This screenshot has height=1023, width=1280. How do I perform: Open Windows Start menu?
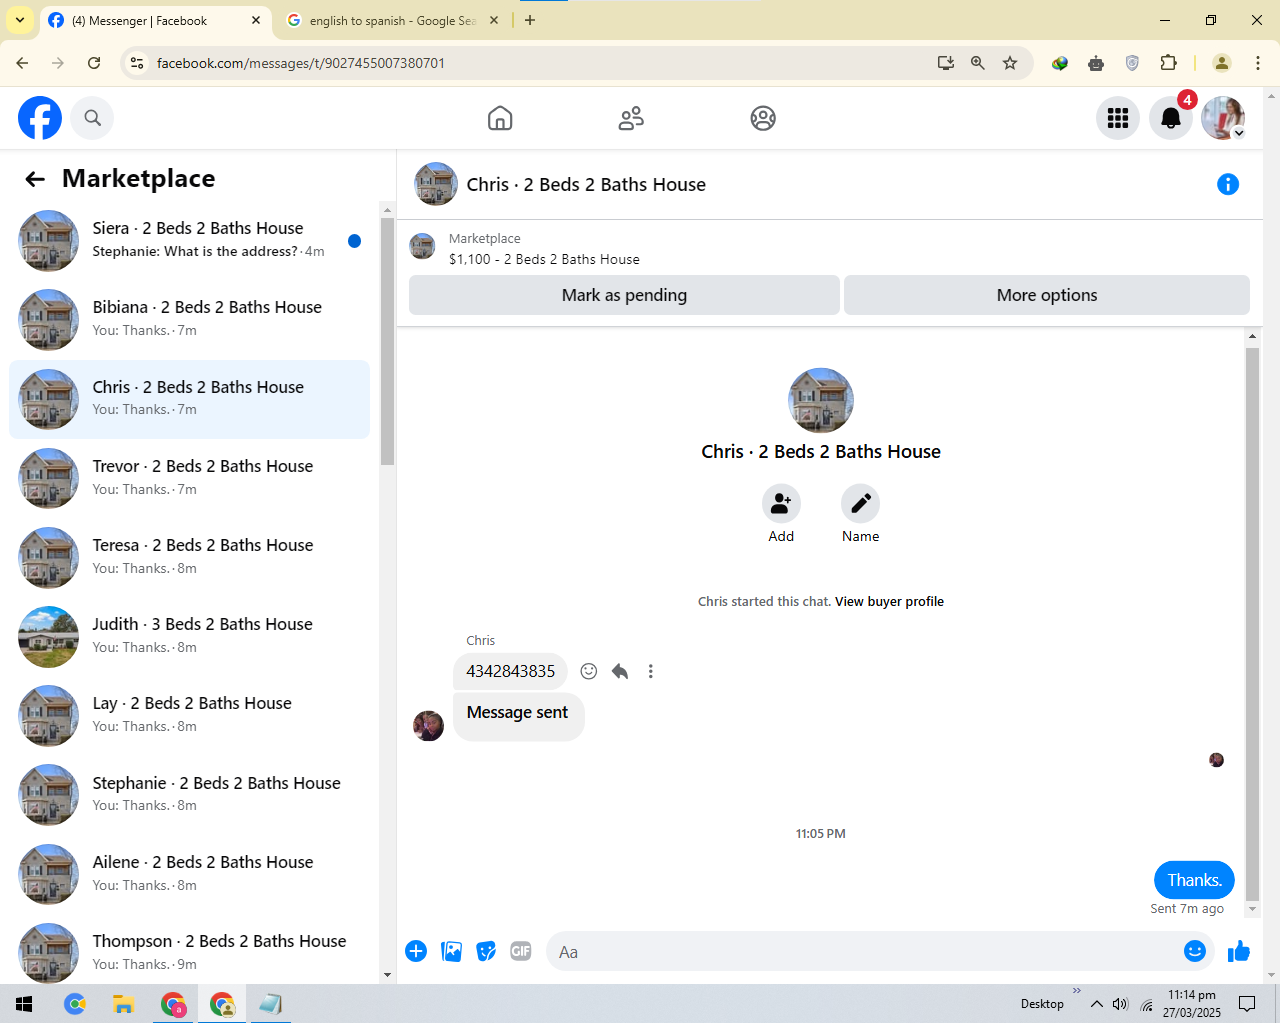point(24,1004)
